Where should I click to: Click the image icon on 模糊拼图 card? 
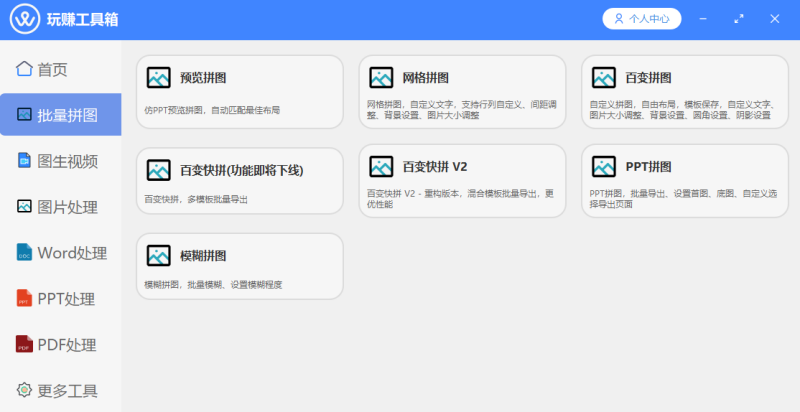pos(159,255)
